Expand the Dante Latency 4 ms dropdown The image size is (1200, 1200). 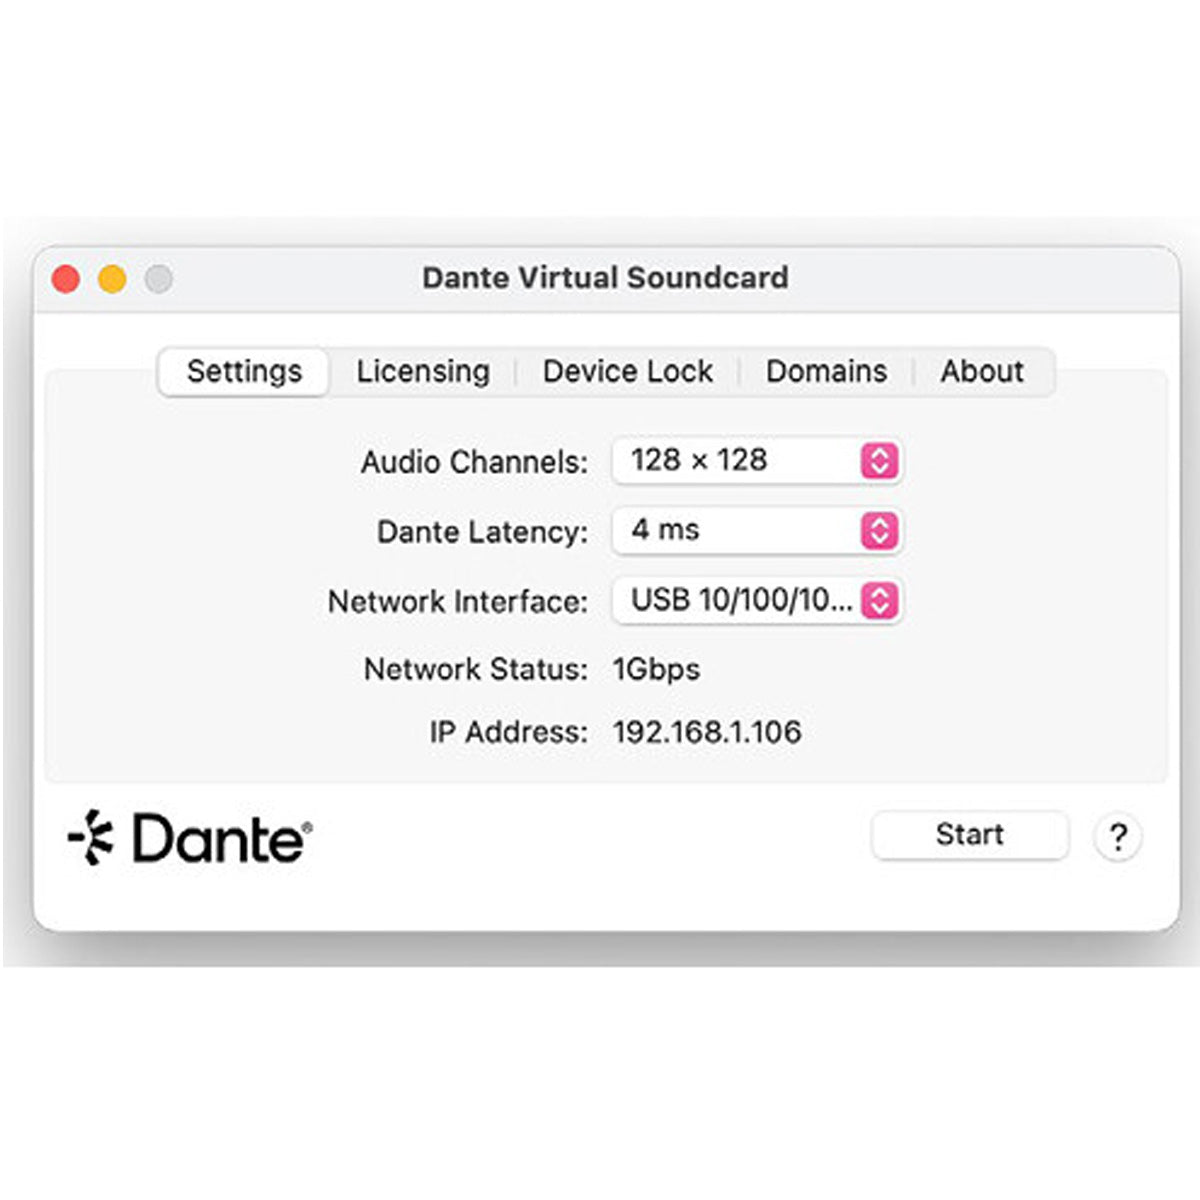tap(757, 530)
